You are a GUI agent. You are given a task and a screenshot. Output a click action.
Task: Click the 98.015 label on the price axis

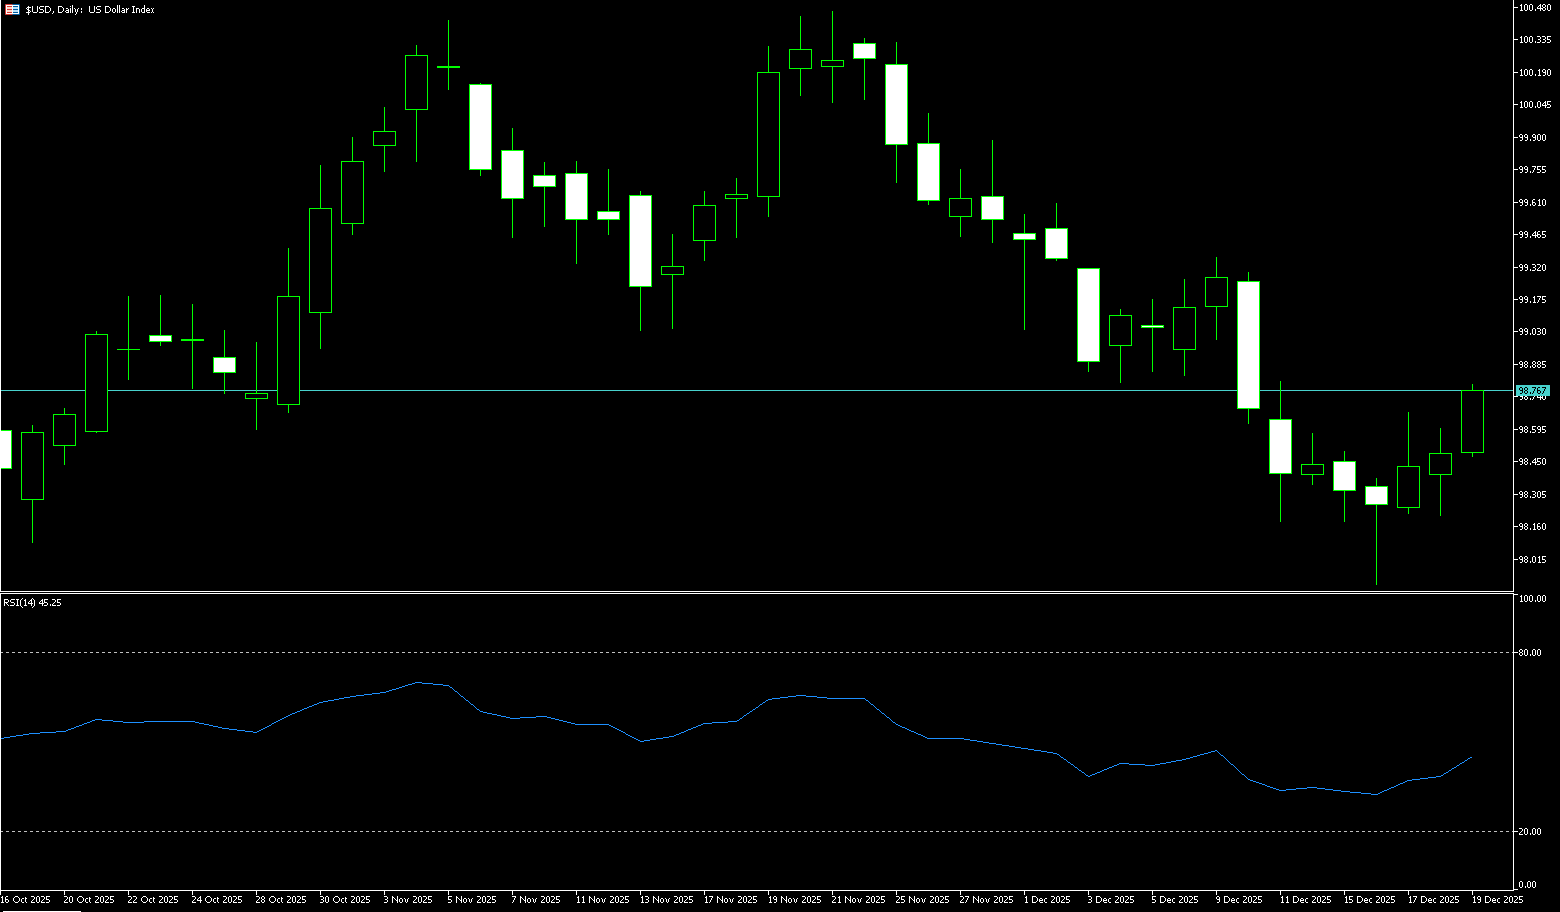[x=1532, y=560]
